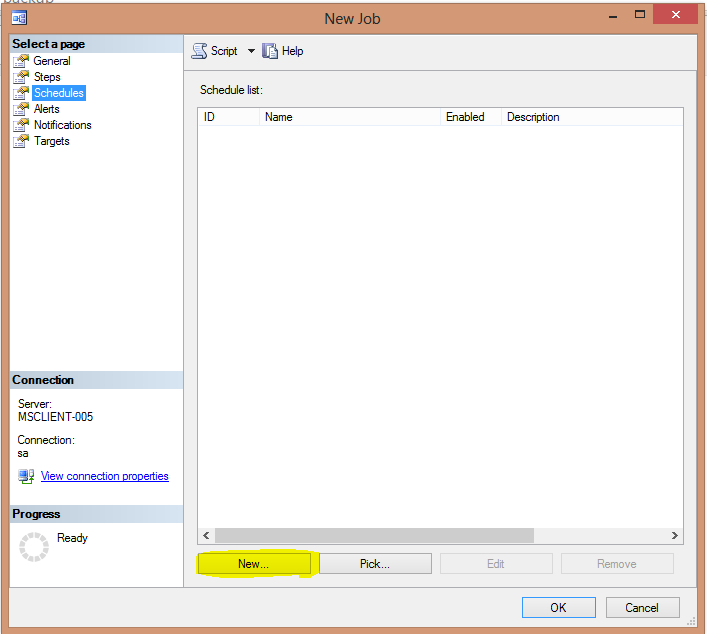The image size is (707, 634).
Task: Click the Help toolbar icon
Action: click(x=270, y=51)
